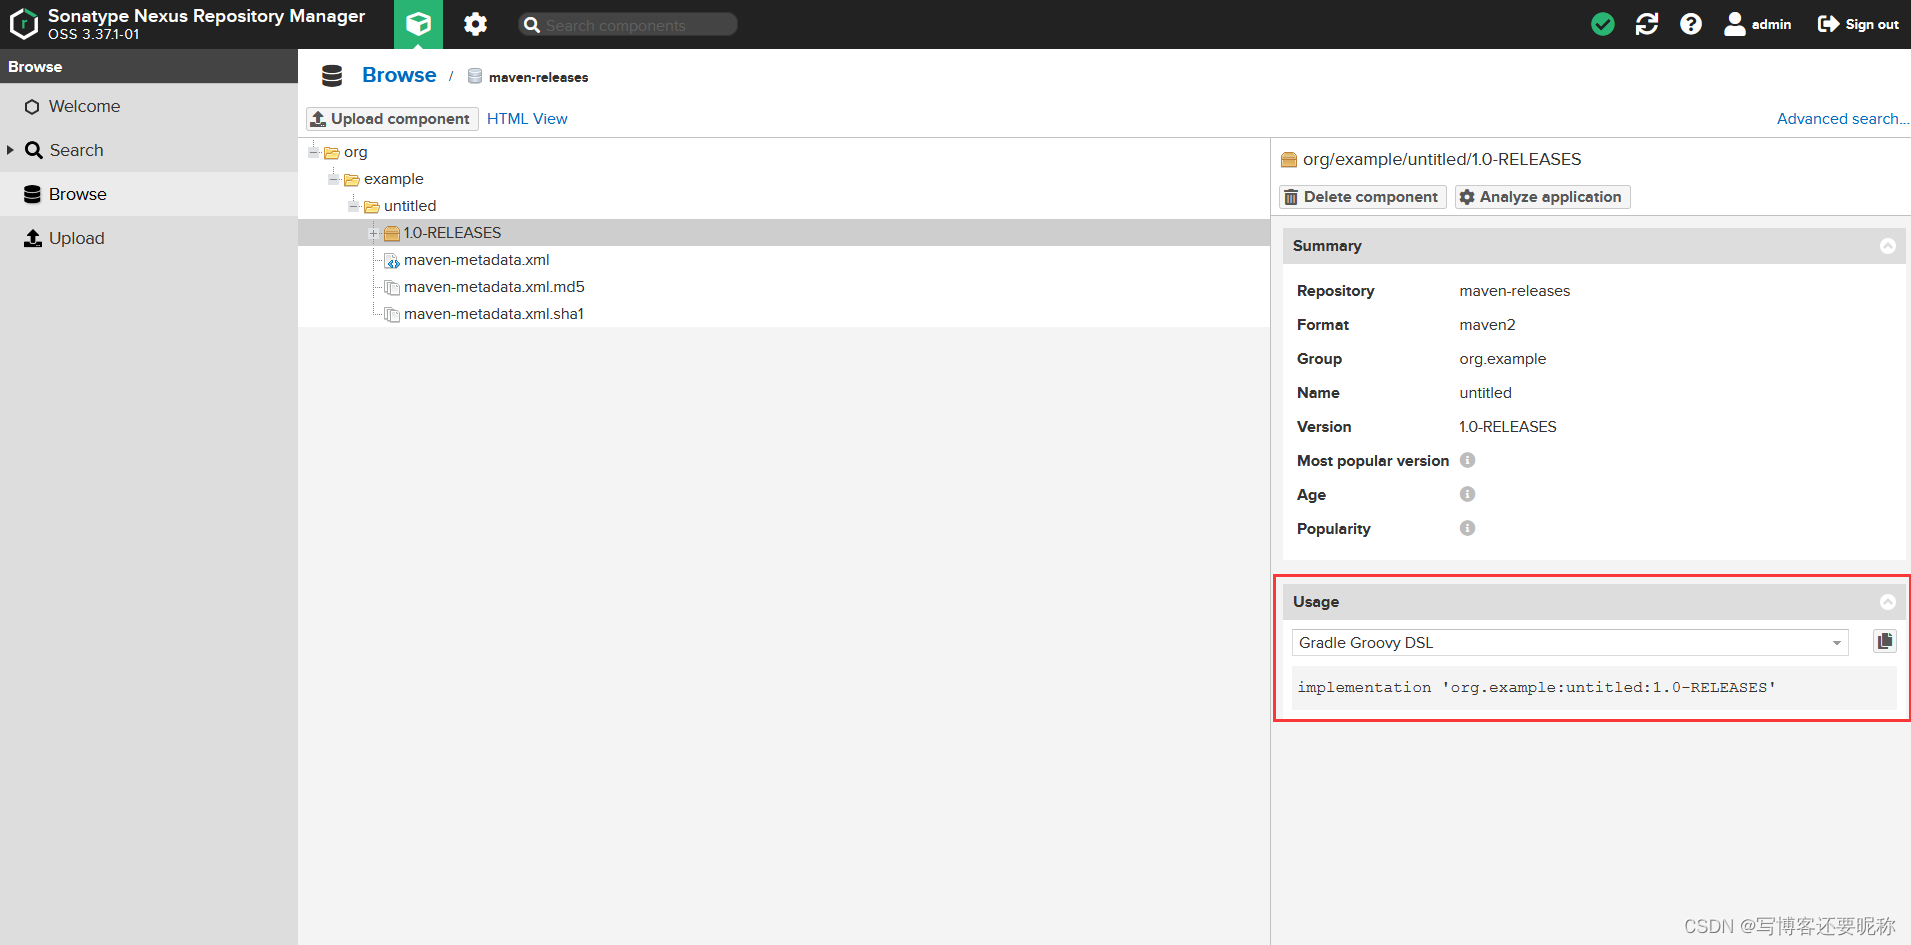Screen dimensions: 1911x945
Task: Click the maven-releases breadcrumb
Action: tap(538, 77)
